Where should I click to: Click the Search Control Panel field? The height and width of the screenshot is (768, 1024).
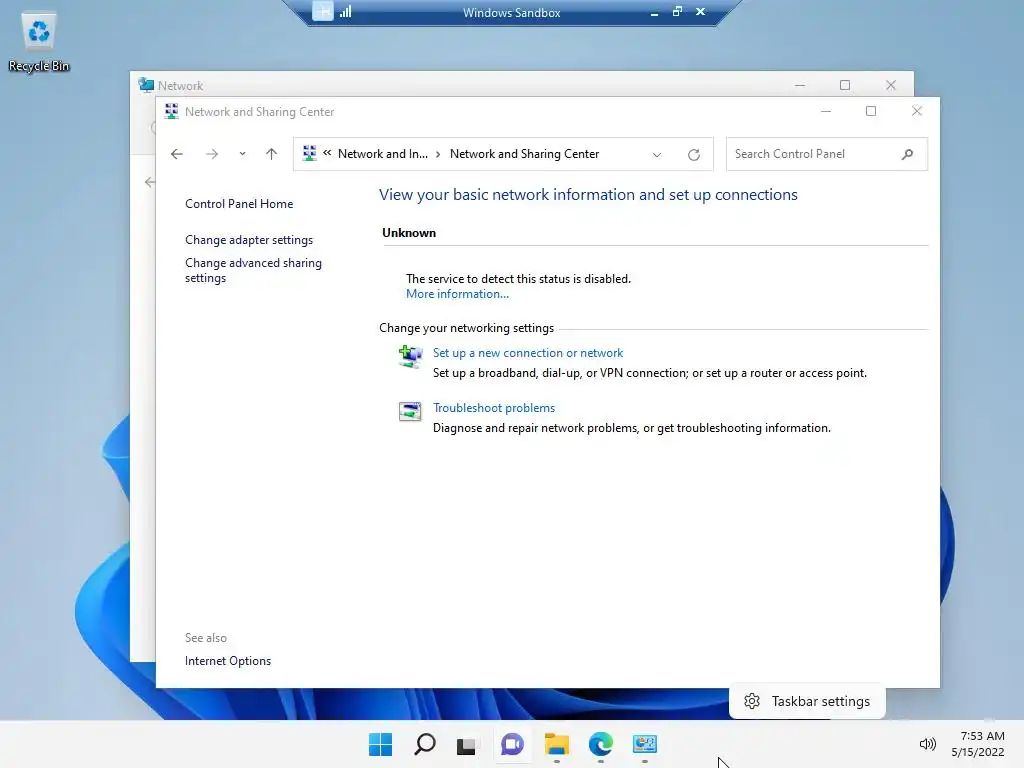827,154
